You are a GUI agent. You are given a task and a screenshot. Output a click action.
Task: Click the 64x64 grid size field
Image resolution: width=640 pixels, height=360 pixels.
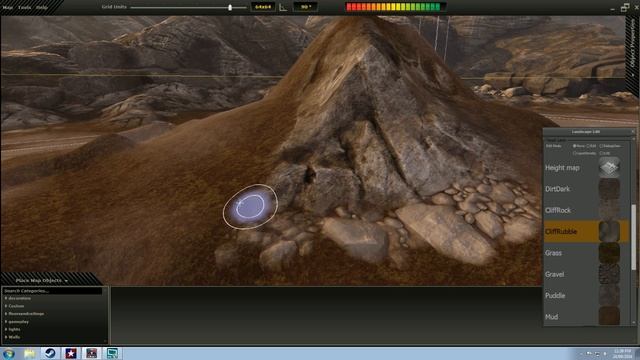(263, 7)
